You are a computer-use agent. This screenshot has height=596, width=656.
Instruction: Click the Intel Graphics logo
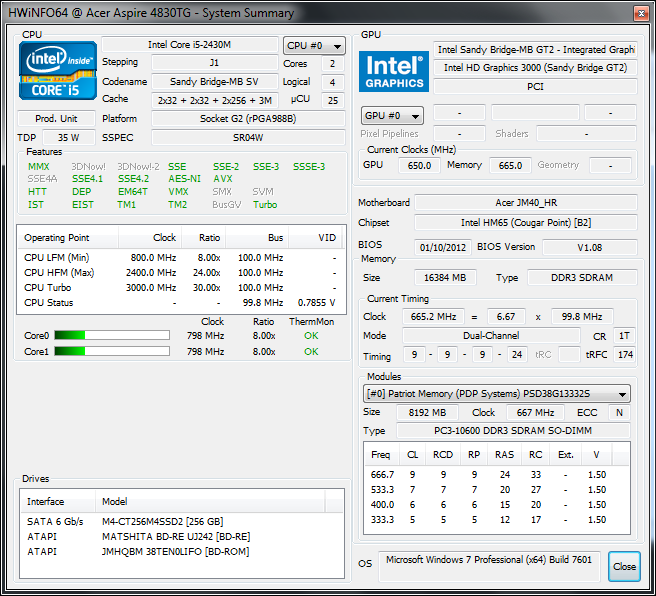(393, 70)
